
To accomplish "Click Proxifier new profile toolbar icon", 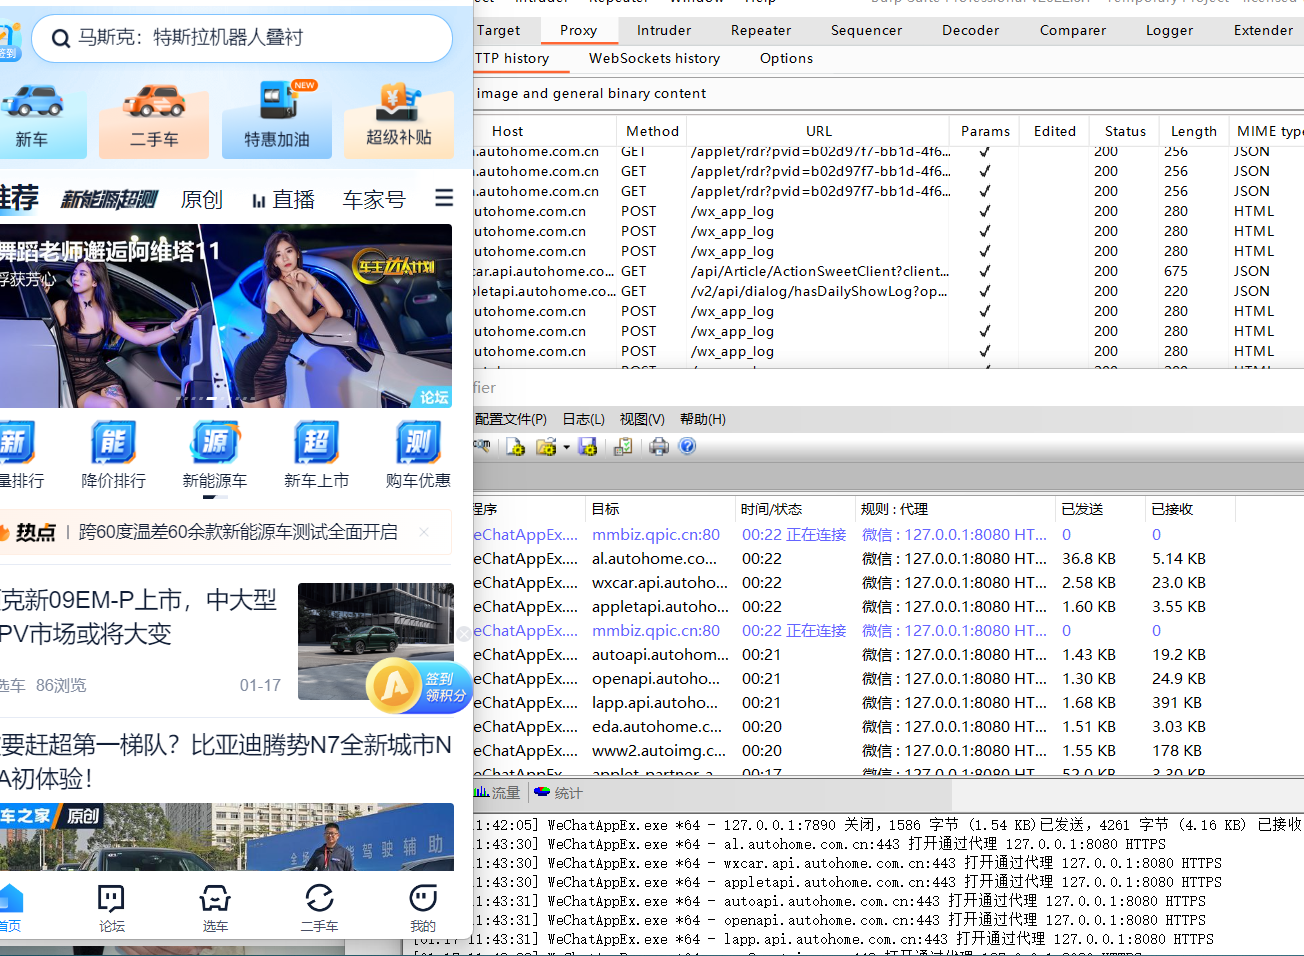I will 515,446.
